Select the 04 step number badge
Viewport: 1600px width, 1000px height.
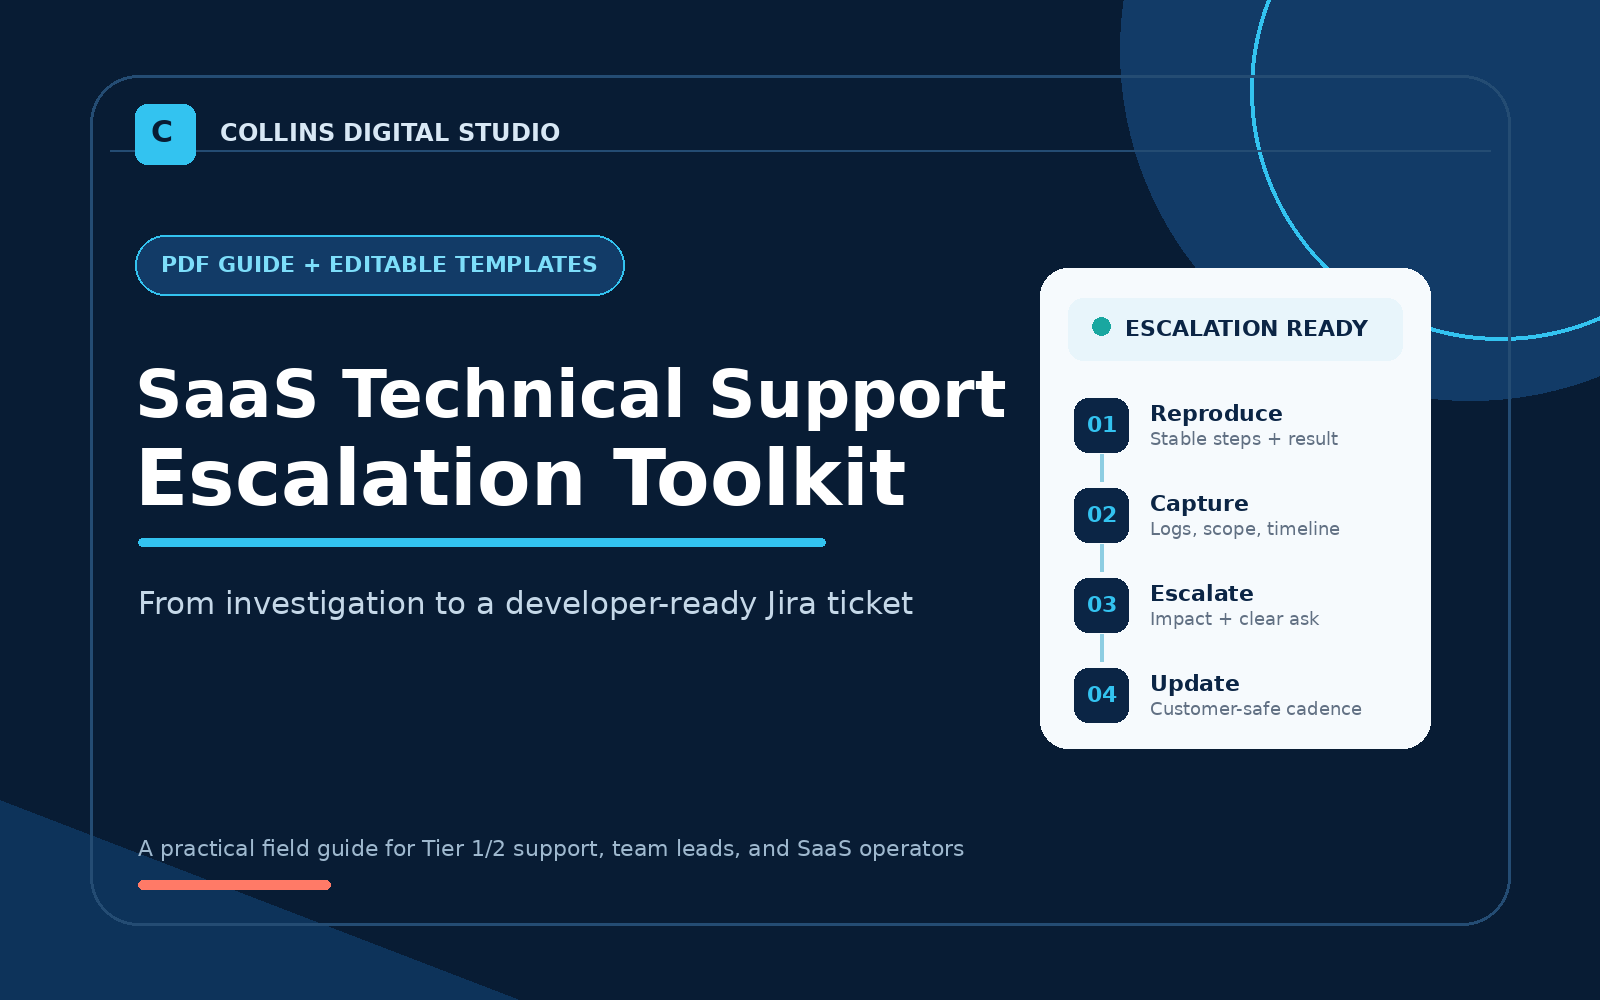(x=1101, y=695)
